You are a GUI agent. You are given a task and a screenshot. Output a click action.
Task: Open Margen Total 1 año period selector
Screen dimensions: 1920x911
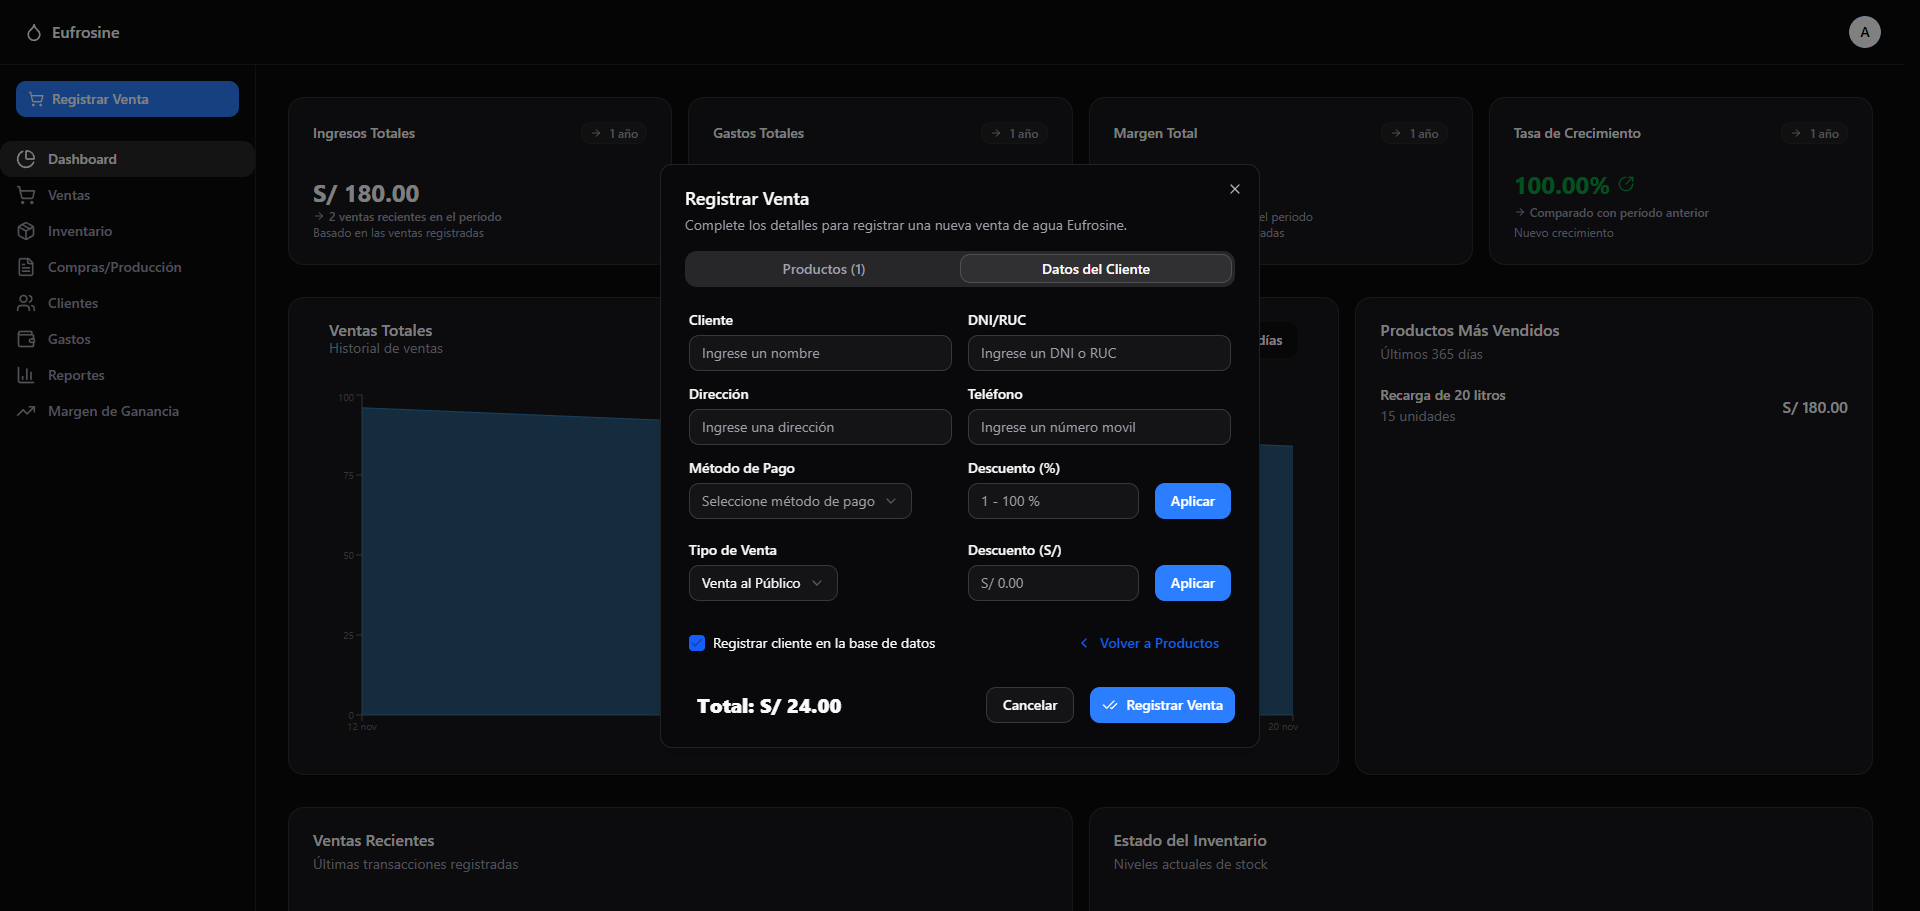click(1414, 133)
